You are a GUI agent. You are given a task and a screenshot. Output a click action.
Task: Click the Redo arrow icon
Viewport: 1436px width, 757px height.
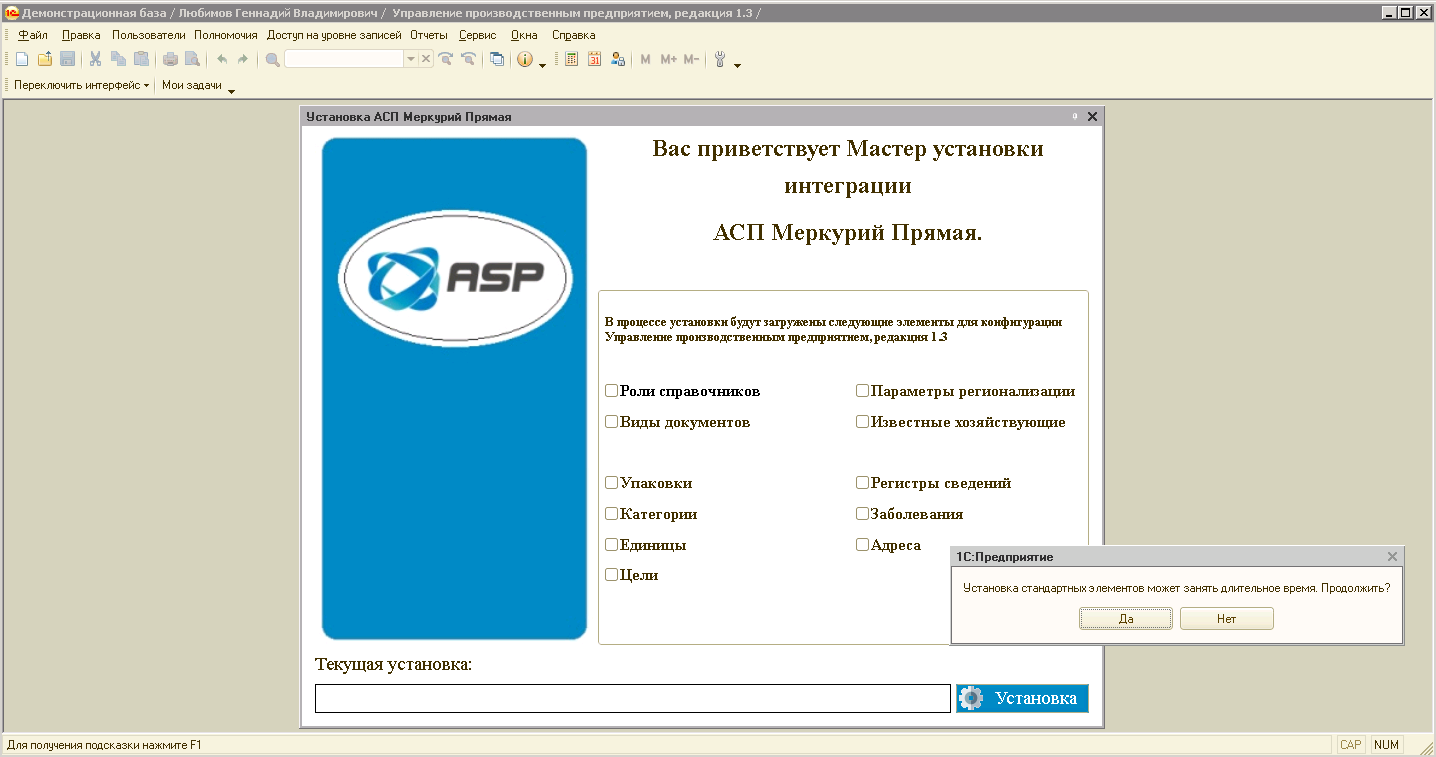coord(243,59)
